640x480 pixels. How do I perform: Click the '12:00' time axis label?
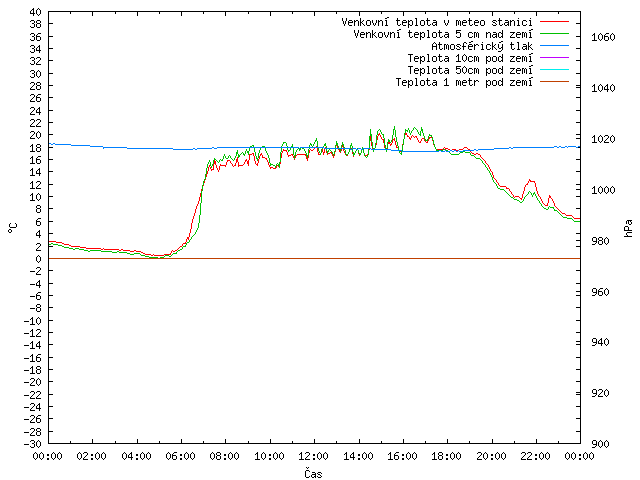313,456
